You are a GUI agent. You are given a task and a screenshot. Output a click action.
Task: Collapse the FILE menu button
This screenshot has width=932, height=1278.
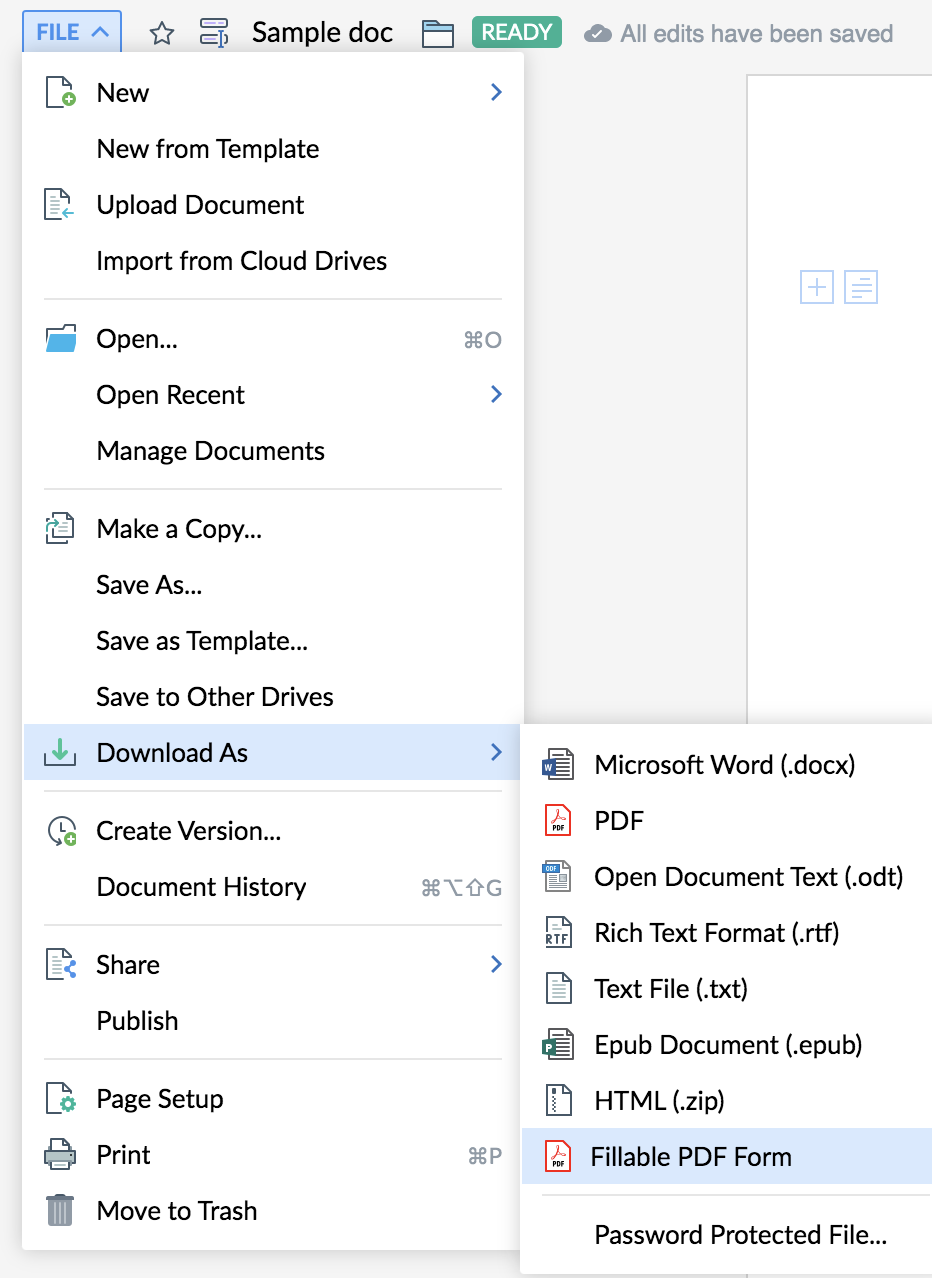tap(72, 32)
